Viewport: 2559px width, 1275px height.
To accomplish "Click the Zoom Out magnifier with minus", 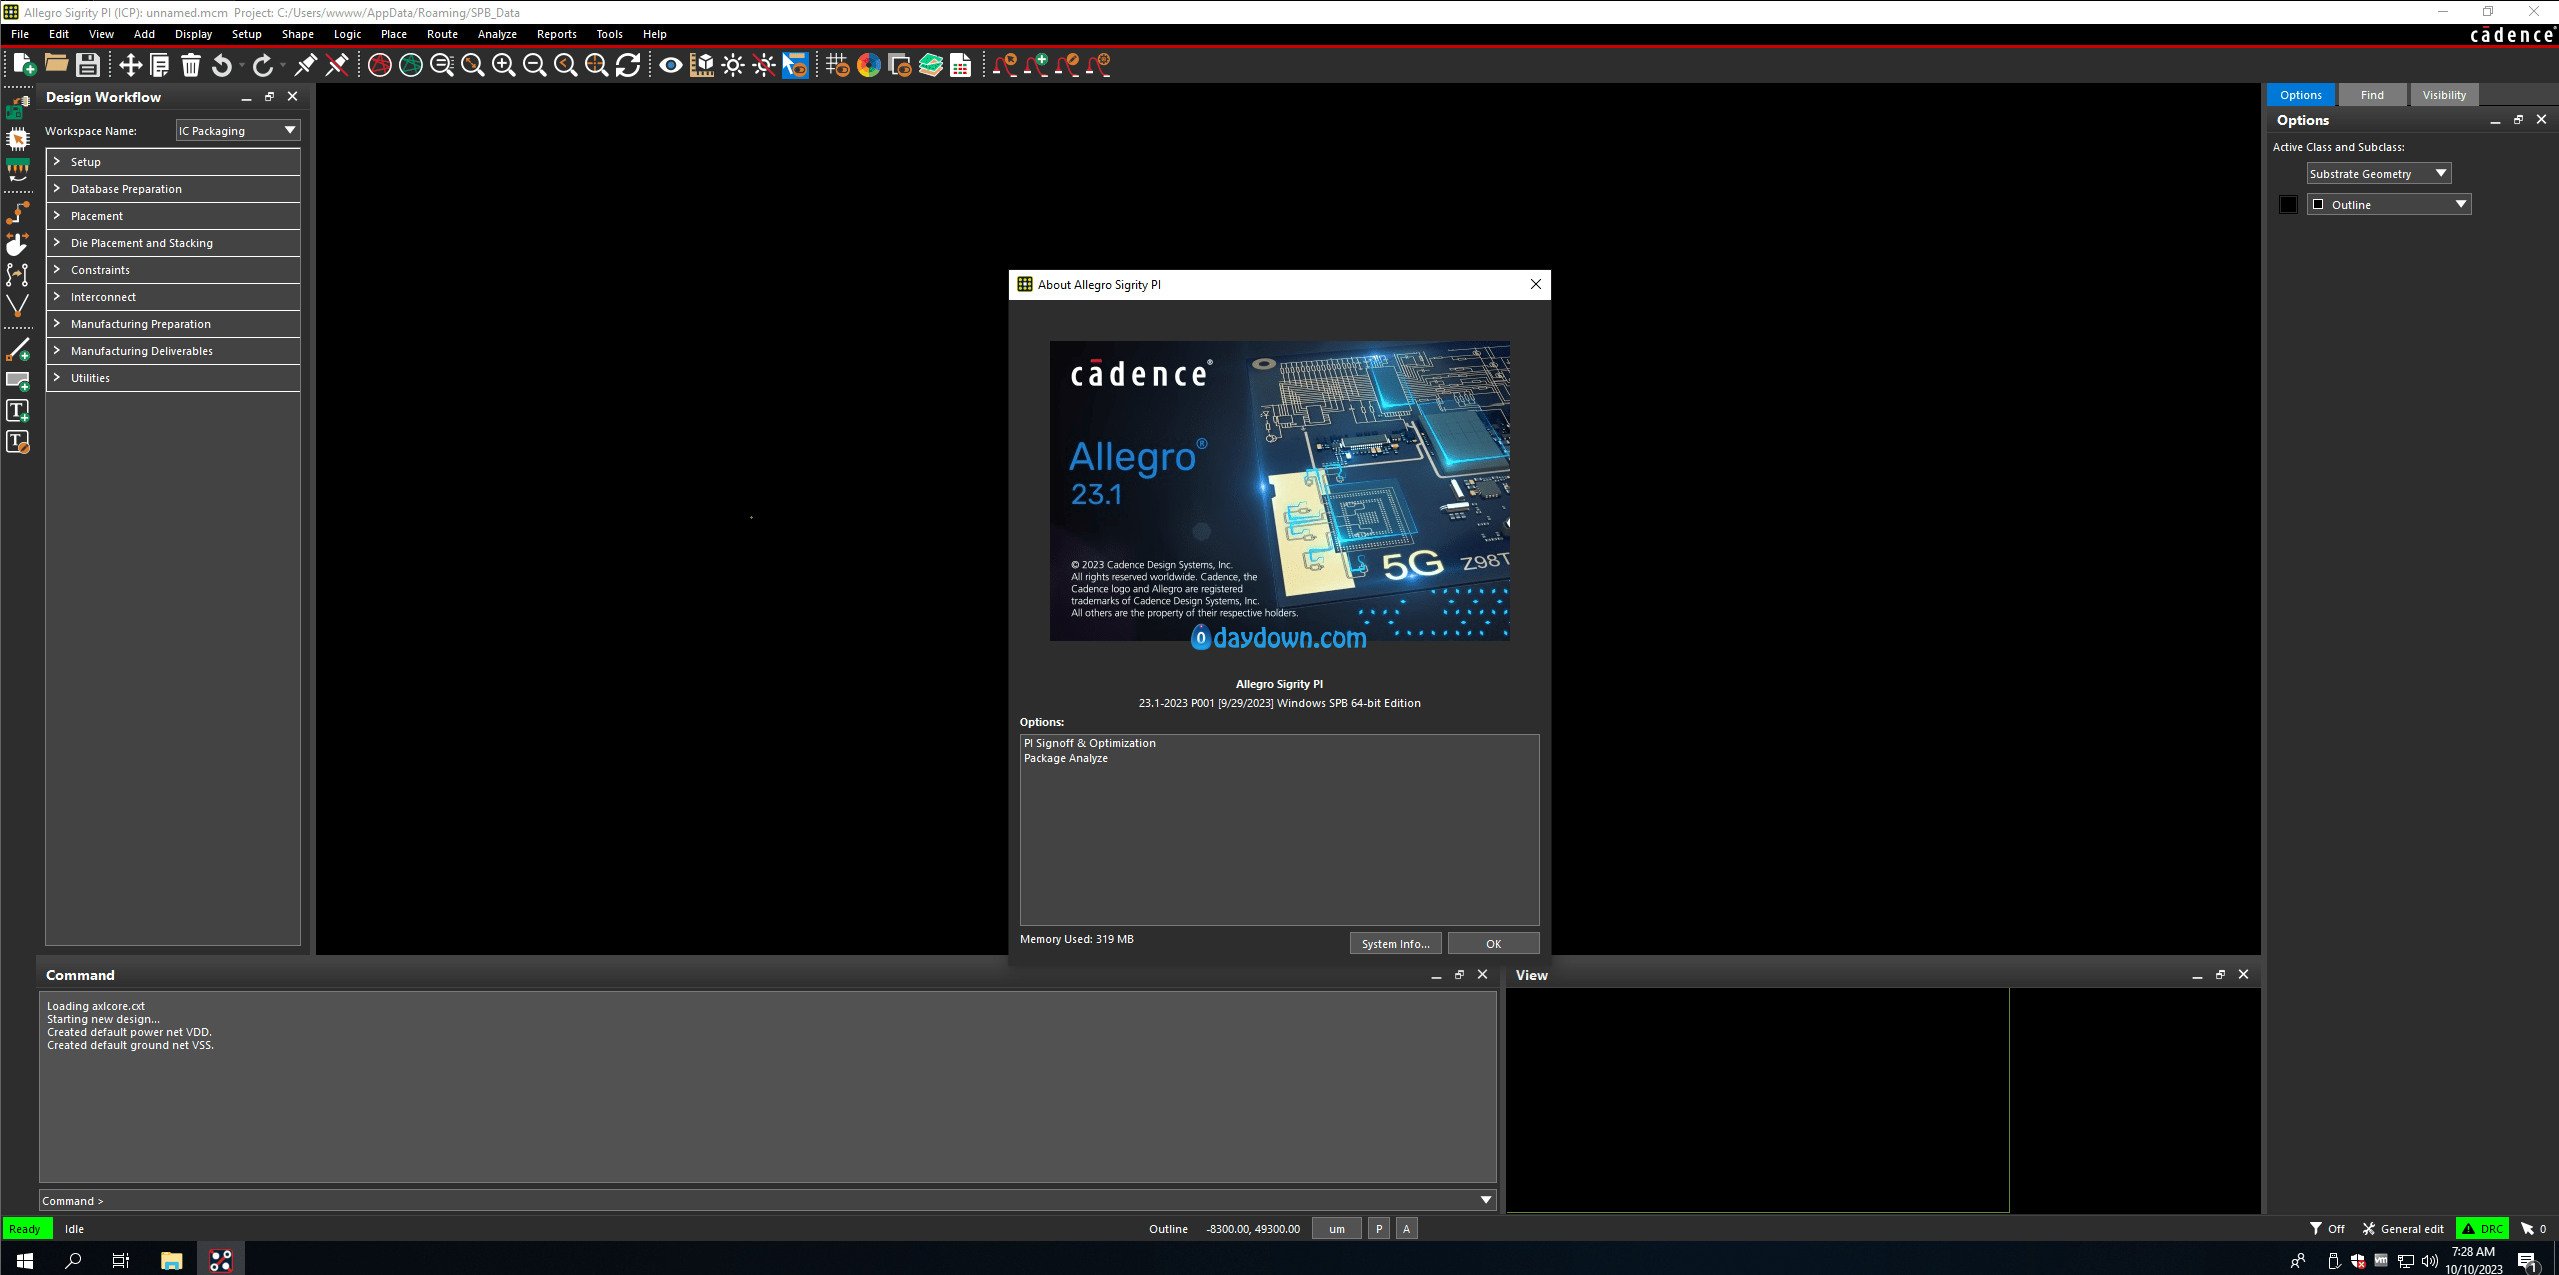I will pos(534,65).
